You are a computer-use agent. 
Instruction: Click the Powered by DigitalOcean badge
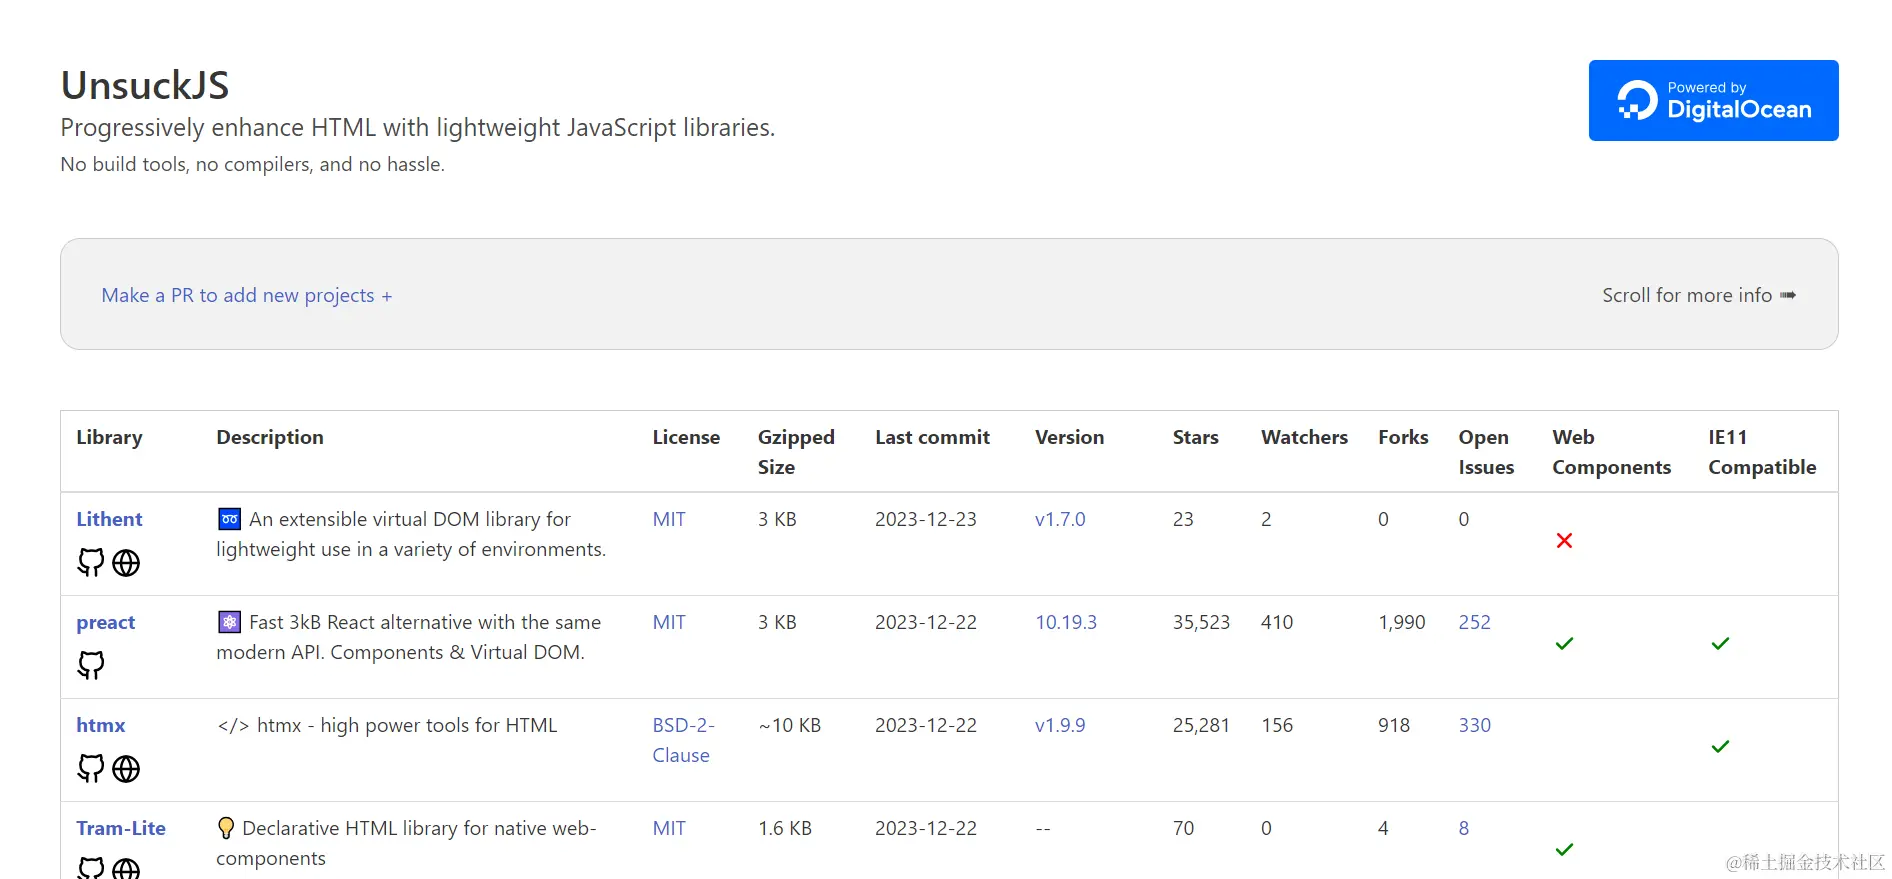[x=1713, y=100]
